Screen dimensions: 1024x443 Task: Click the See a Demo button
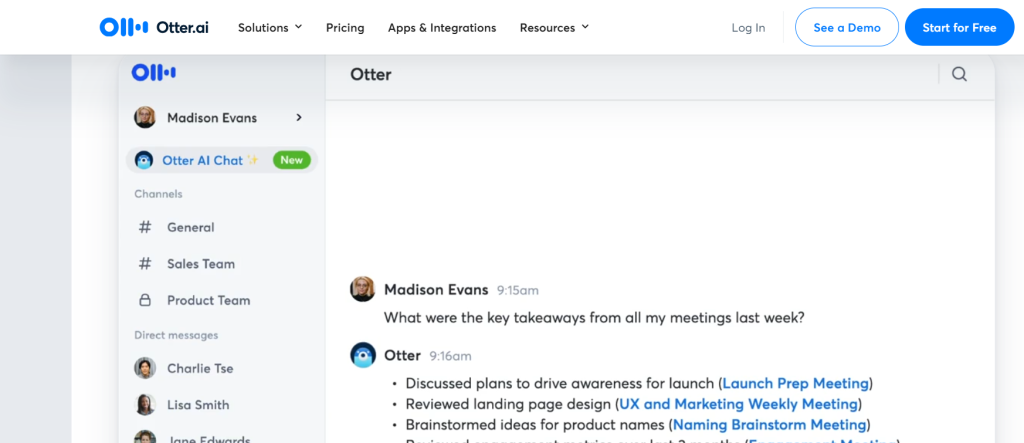point(847,27)
